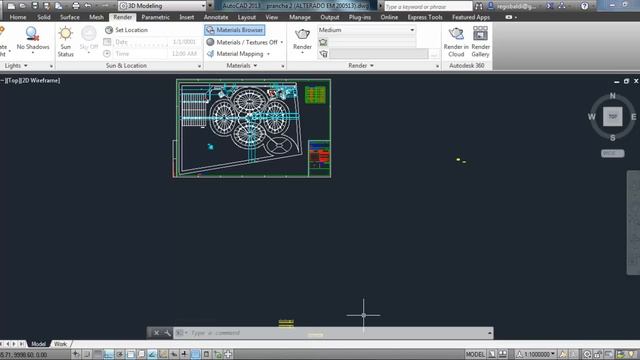
Task: Open the Medium render preset dropdown
Action: [367, 30]
